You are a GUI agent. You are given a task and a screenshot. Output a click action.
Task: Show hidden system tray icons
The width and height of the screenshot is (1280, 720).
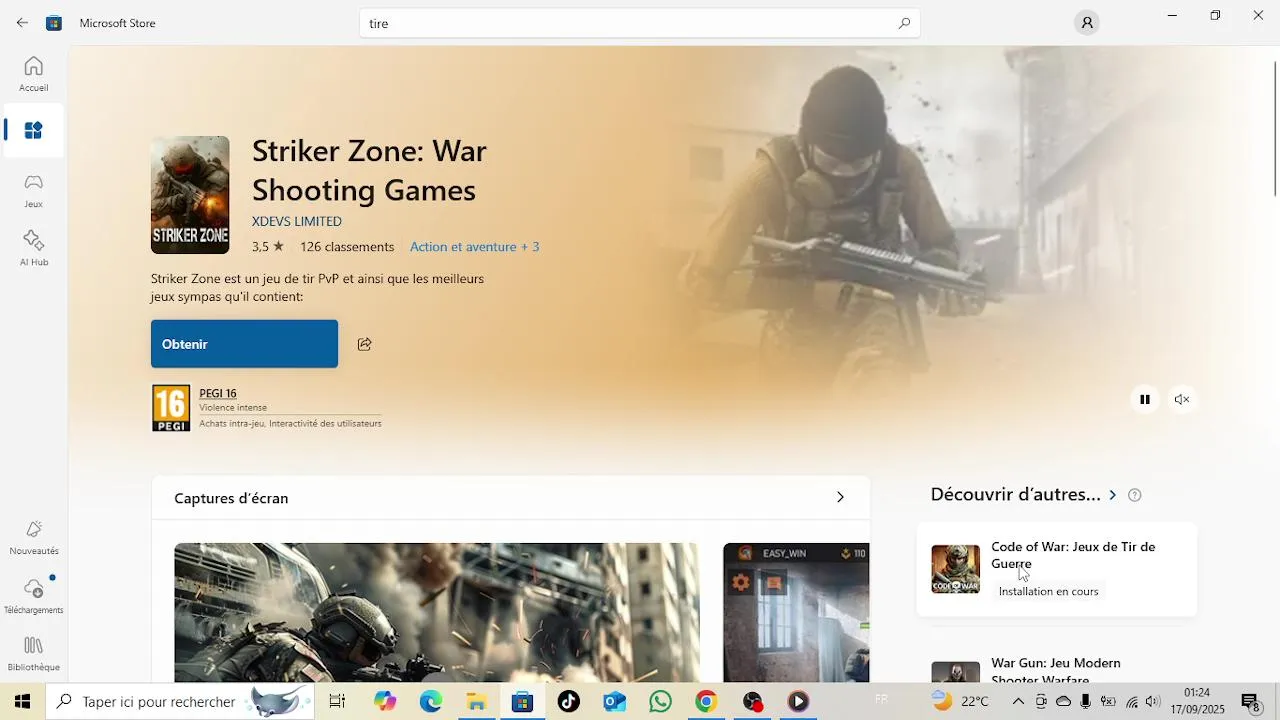[1019, 701]
